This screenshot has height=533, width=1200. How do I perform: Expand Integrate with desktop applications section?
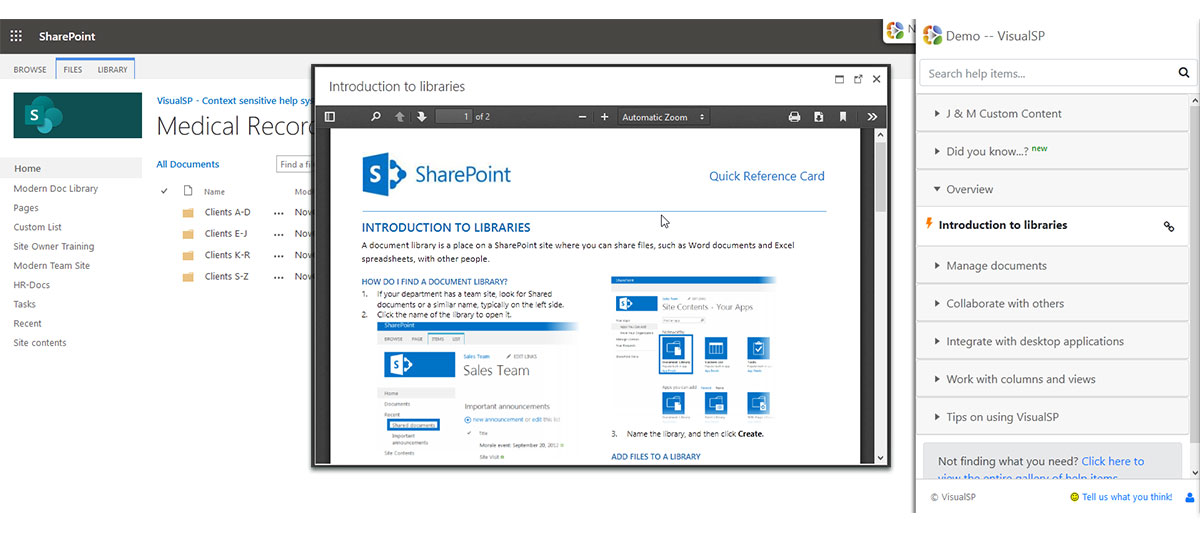click(x=1053, y=342)
